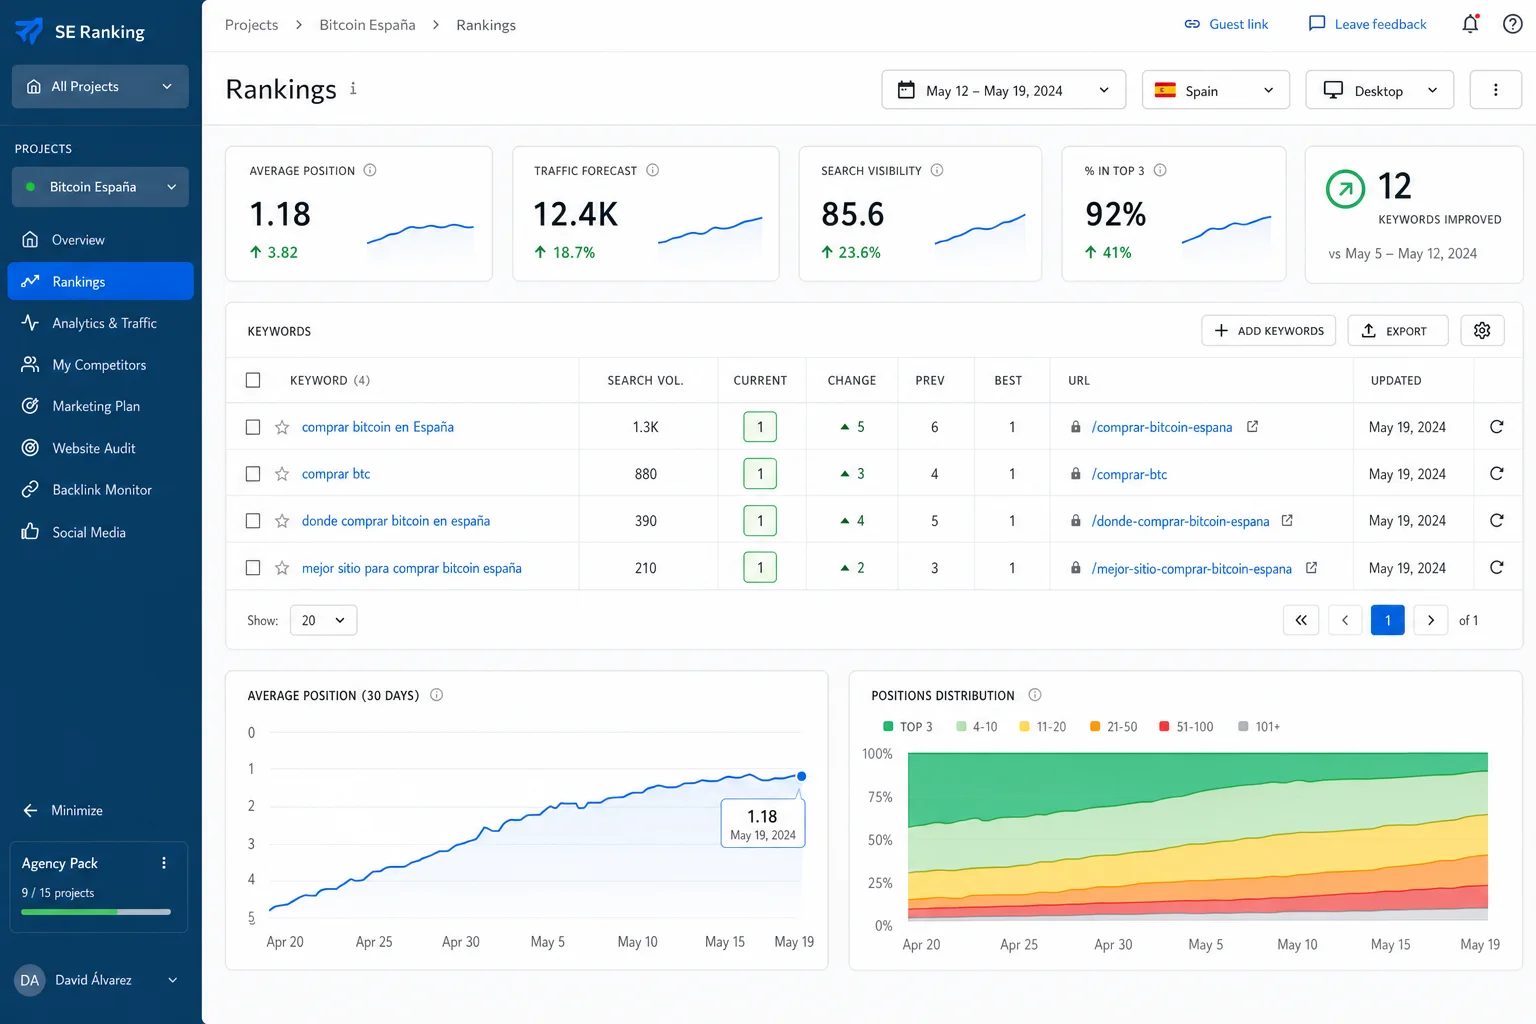
Task: Open the date range May 12 – May 19 picker
Action: 1004,90
